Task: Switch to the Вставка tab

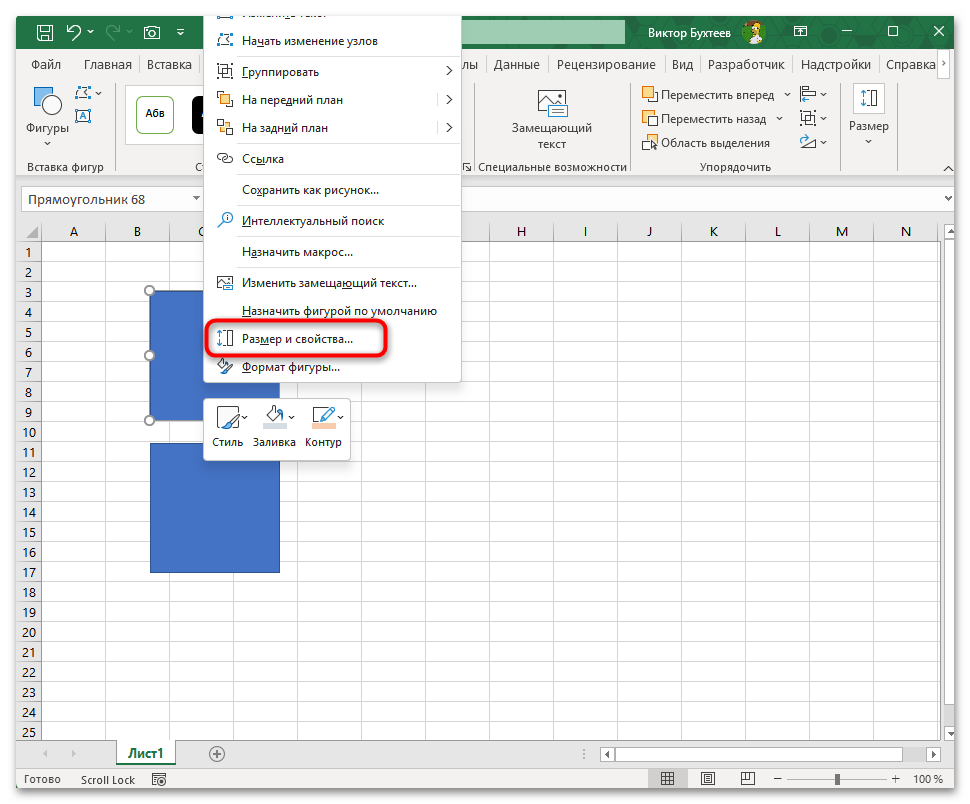Action: [x=169, y=64]
